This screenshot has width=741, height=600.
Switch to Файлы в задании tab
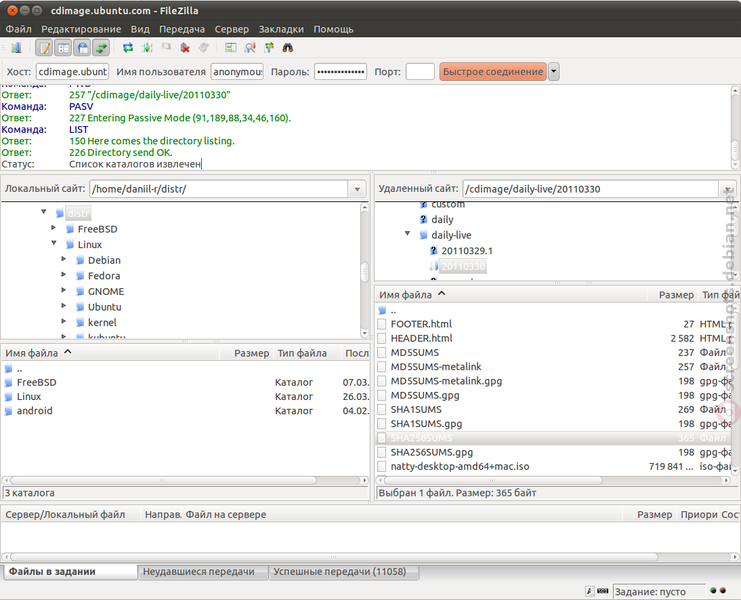pos(70,572)
